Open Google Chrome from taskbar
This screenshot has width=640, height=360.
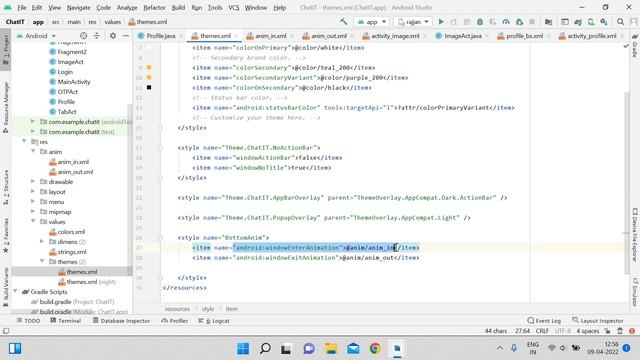coord(375,349)
